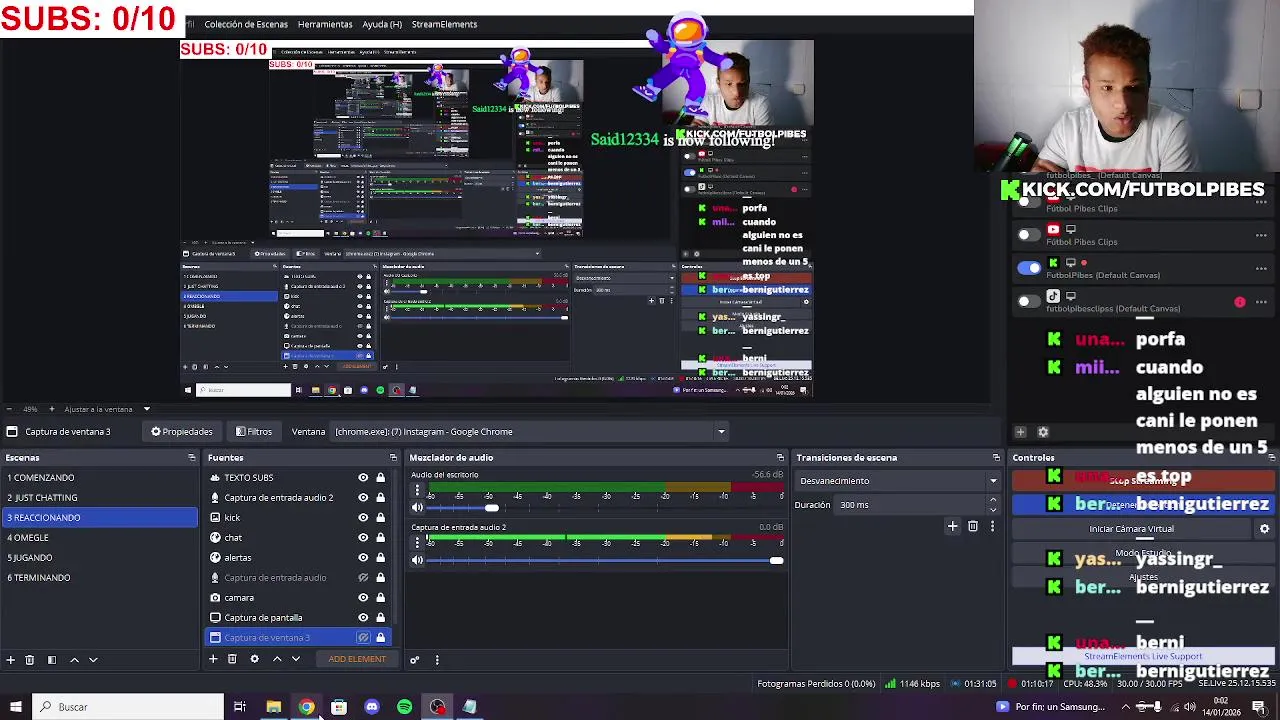
Task: Add a scene transition with plus icon
Action: pos(953,526)
